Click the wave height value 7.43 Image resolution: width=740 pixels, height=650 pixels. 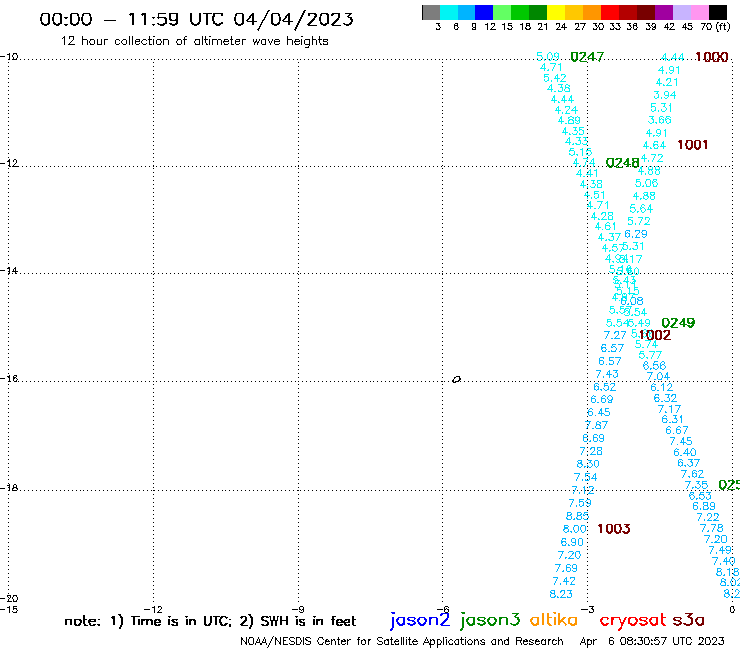point(607,374)
